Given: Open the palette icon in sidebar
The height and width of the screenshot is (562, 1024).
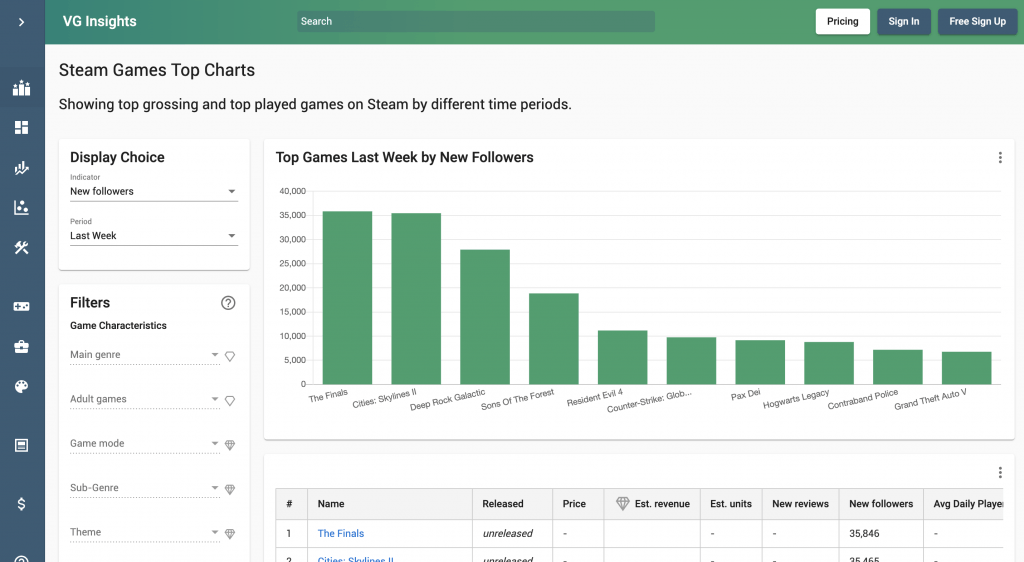Looking at the screenshot, I should tap(22, 386).
